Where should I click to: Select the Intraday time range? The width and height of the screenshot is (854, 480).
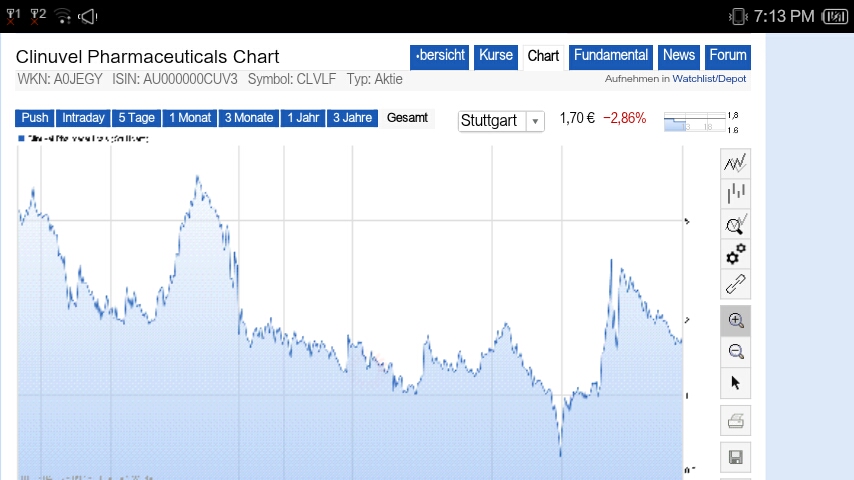(83, 118)
